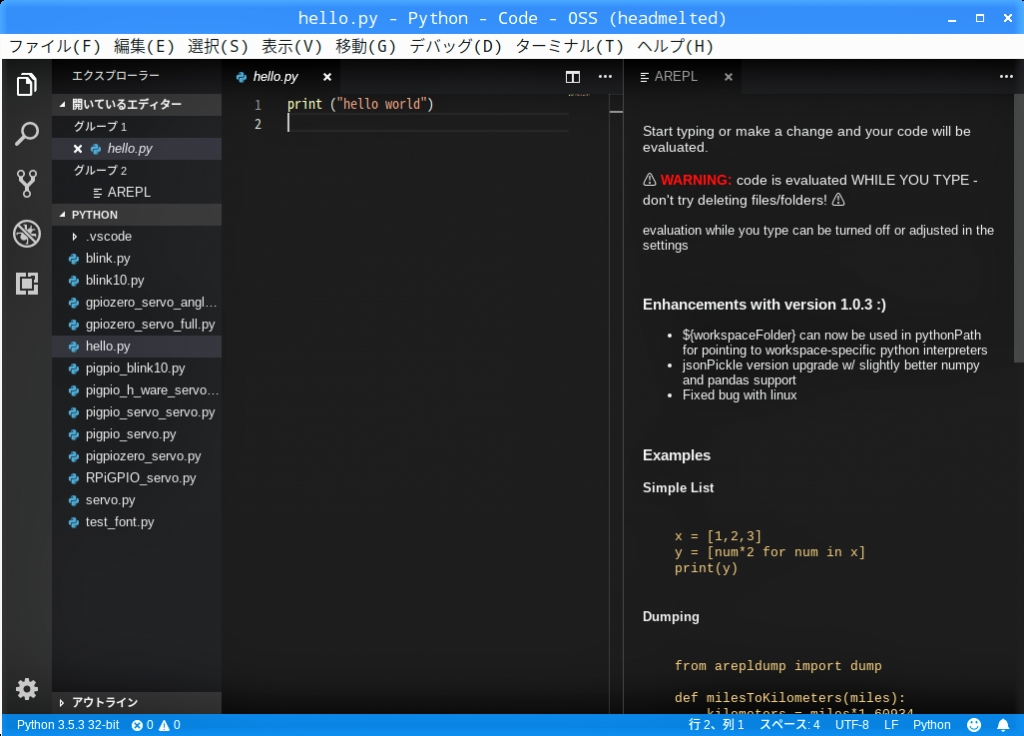1024x736 pixels.
Task: Open the Source Control view
Action: [27, 184]
